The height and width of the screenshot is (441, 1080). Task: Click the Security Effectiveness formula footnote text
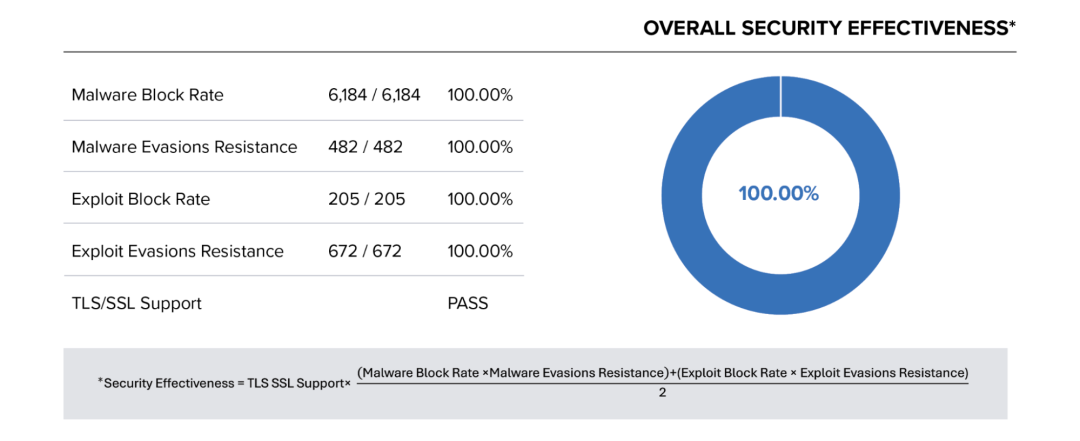click(x=224, y=383)
